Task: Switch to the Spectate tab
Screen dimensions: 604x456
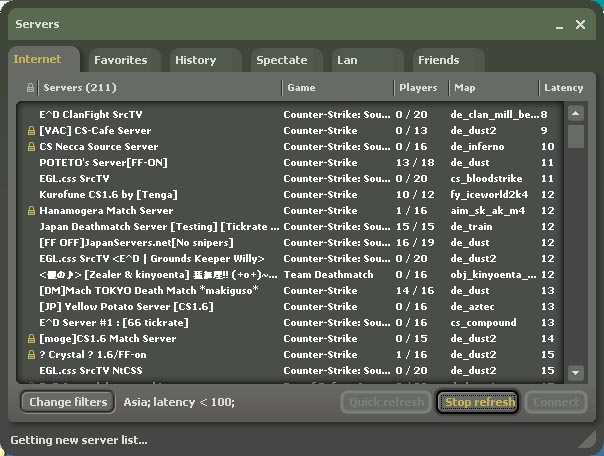Action: tap(287, 60)
